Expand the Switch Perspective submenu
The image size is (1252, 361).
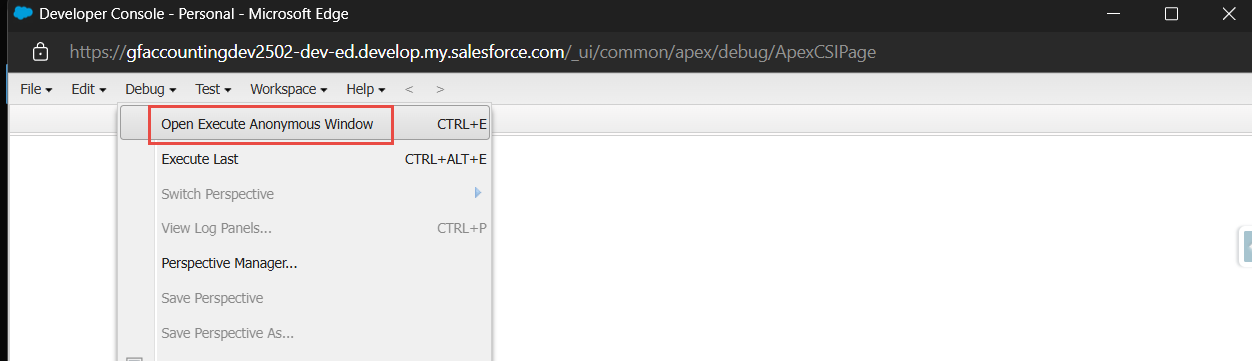(x=305, y=193)
